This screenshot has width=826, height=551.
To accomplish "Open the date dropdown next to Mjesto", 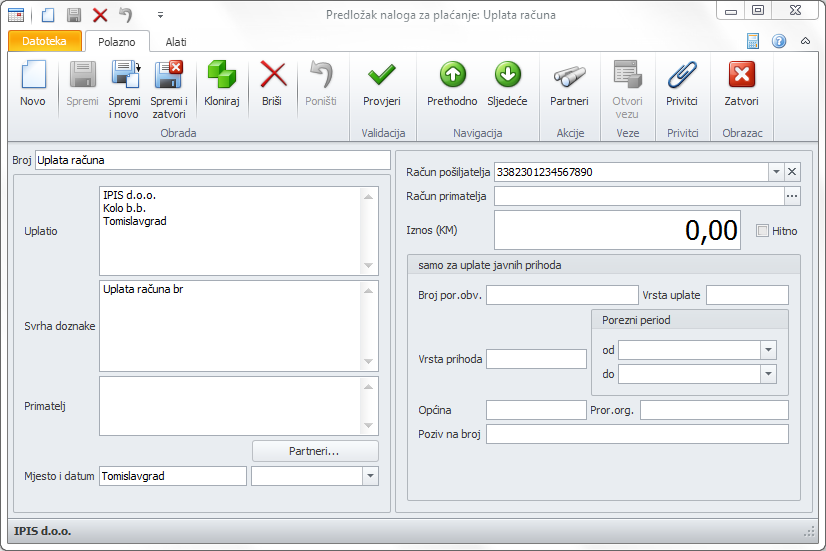I will (370, 476).
